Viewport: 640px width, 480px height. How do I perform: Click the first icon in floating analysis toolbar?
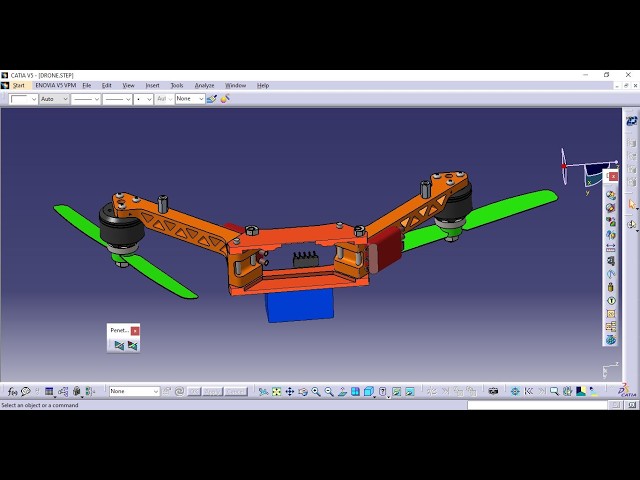click(611, 195)
